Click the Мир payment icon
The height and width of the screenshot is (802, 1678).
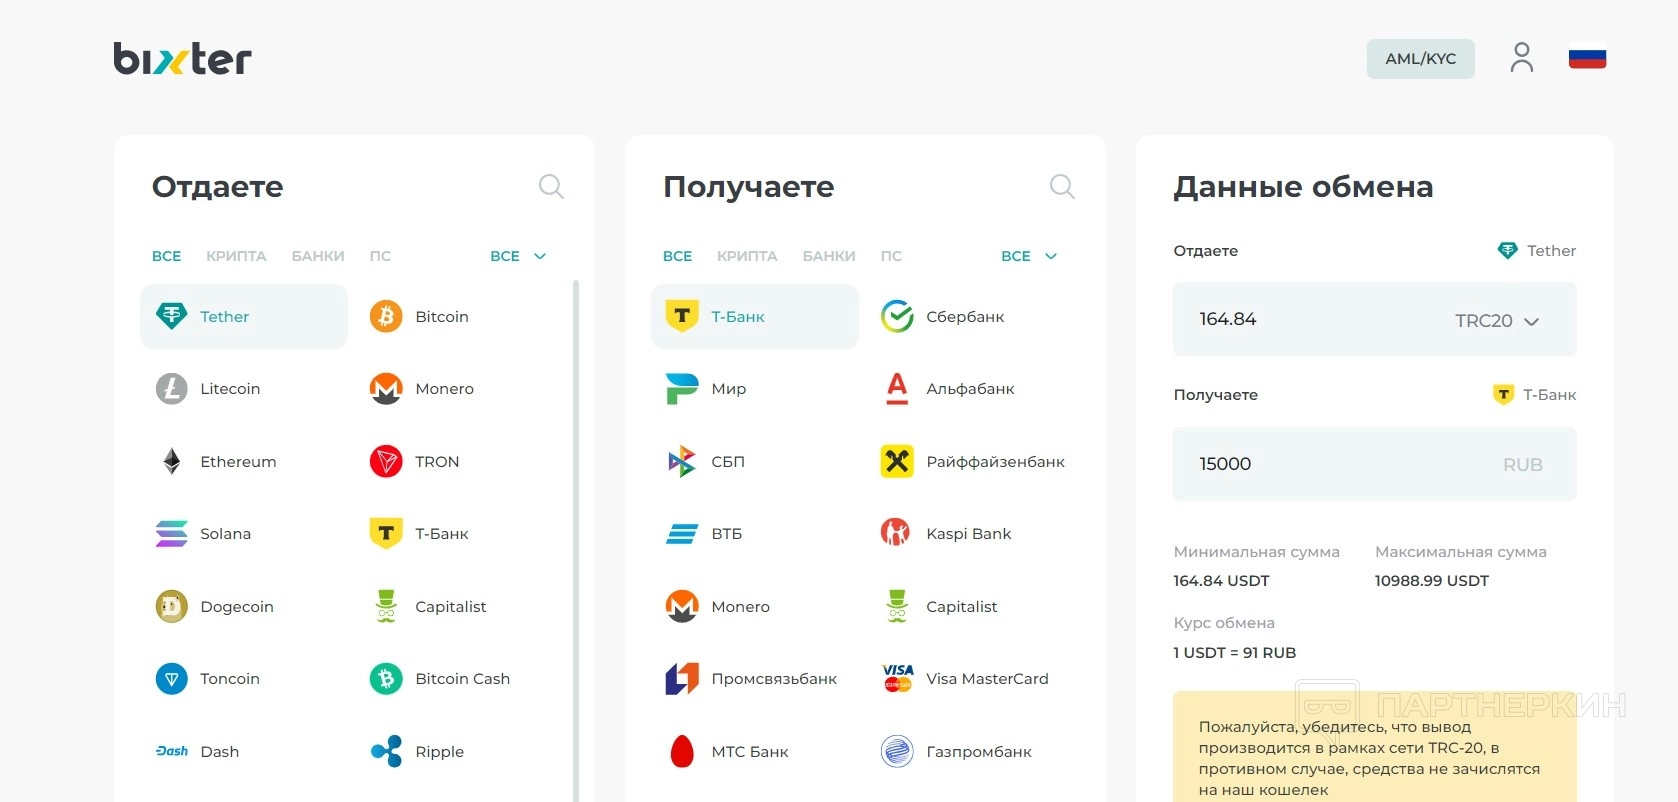(x=682, y=388)
